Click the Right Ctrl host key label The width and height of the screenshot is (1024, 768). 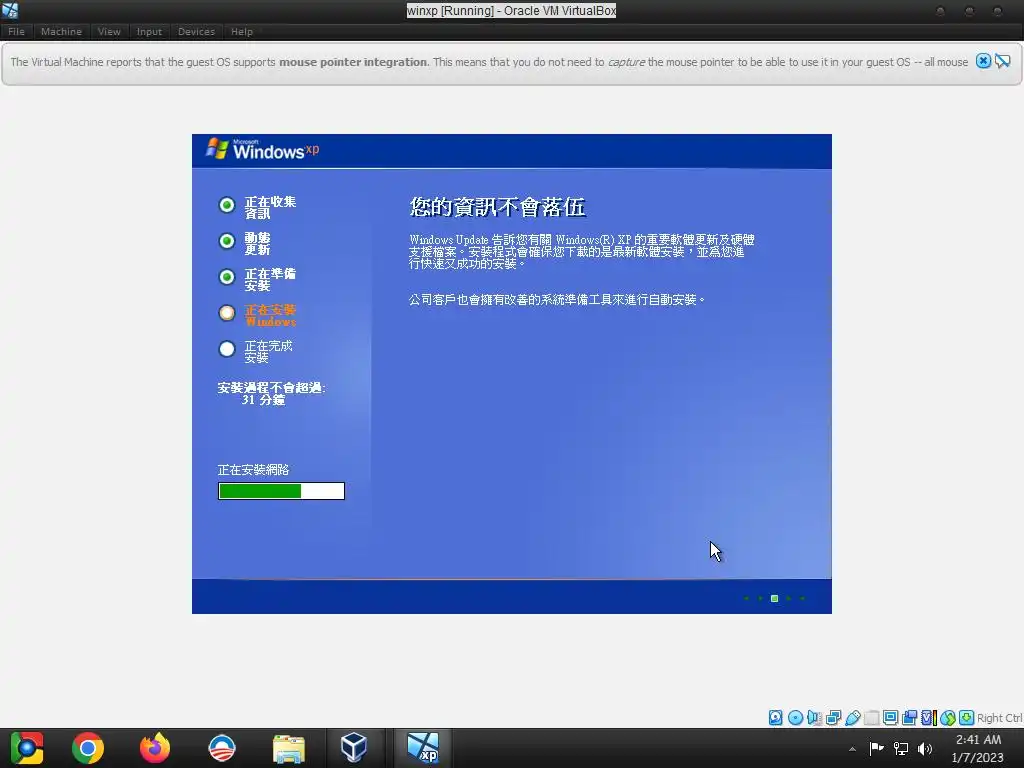point(1000,718)
